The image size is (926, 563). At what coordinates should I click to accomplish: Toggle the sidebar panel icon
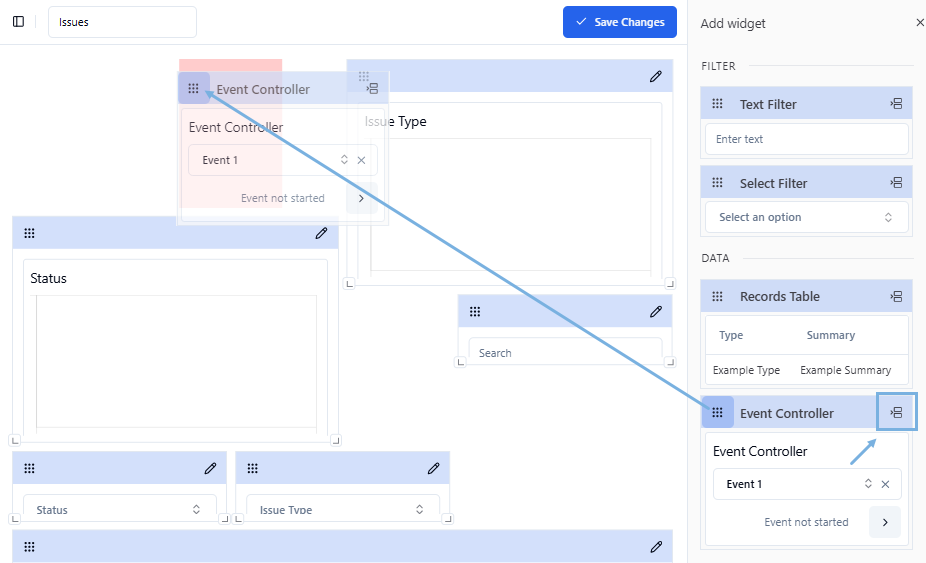pos(18,22)
